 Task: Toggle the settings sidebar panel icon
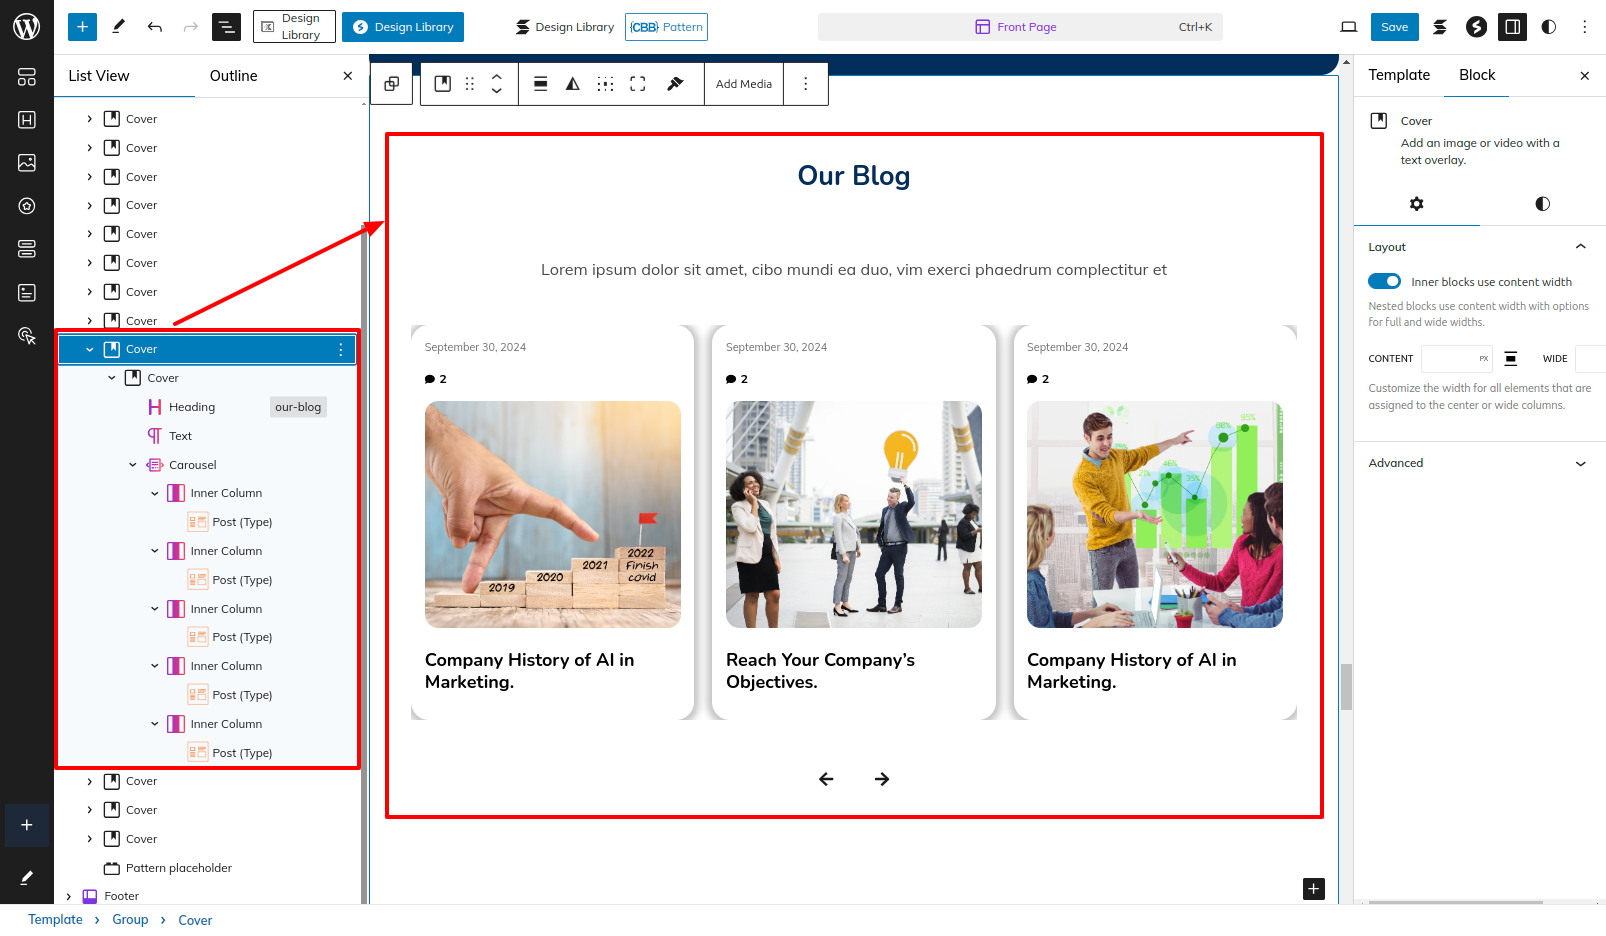1512,27
